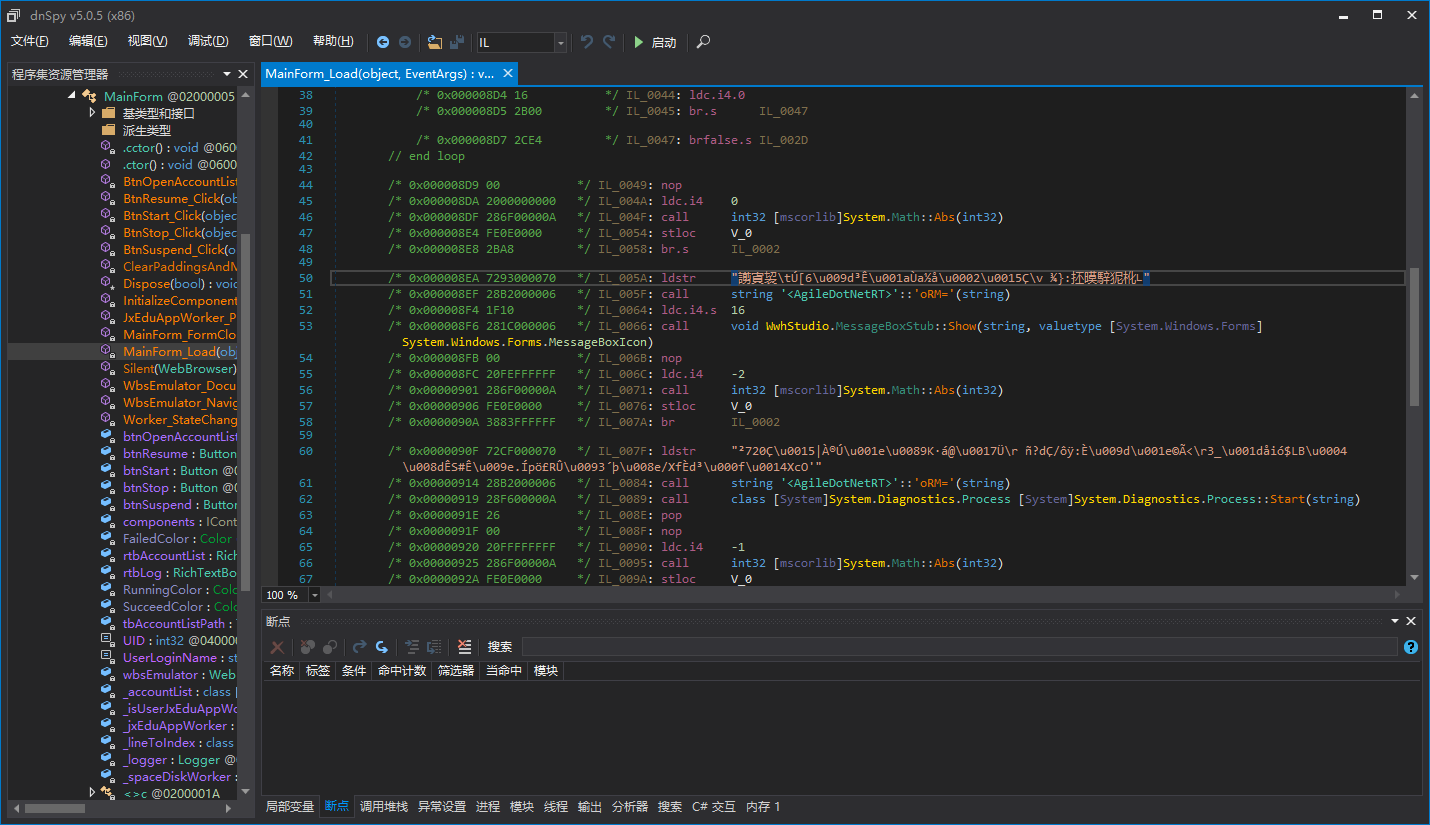The image size is (1430, 825).
Task: Open an assembly via the folder toolbar icon
Action: tap(434, 42)
